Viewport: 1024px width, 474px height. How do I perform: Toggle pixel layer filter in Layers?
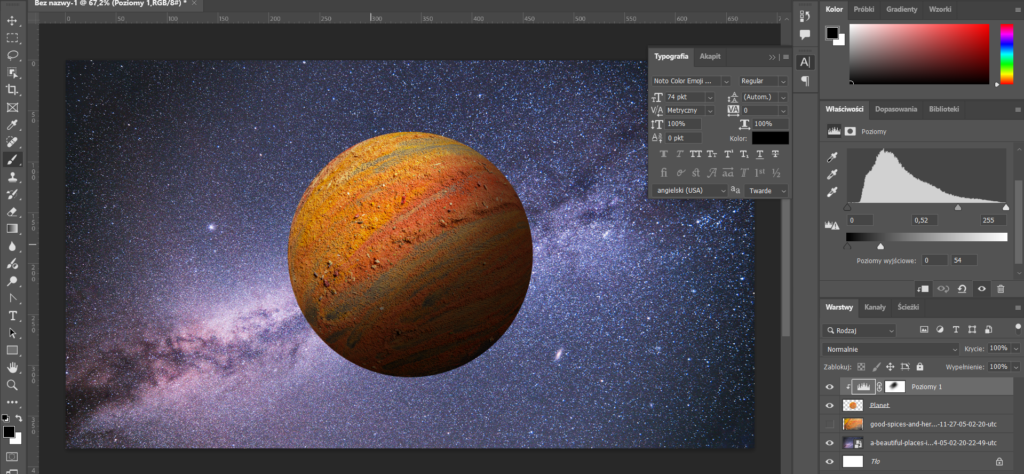pos(924,330)
